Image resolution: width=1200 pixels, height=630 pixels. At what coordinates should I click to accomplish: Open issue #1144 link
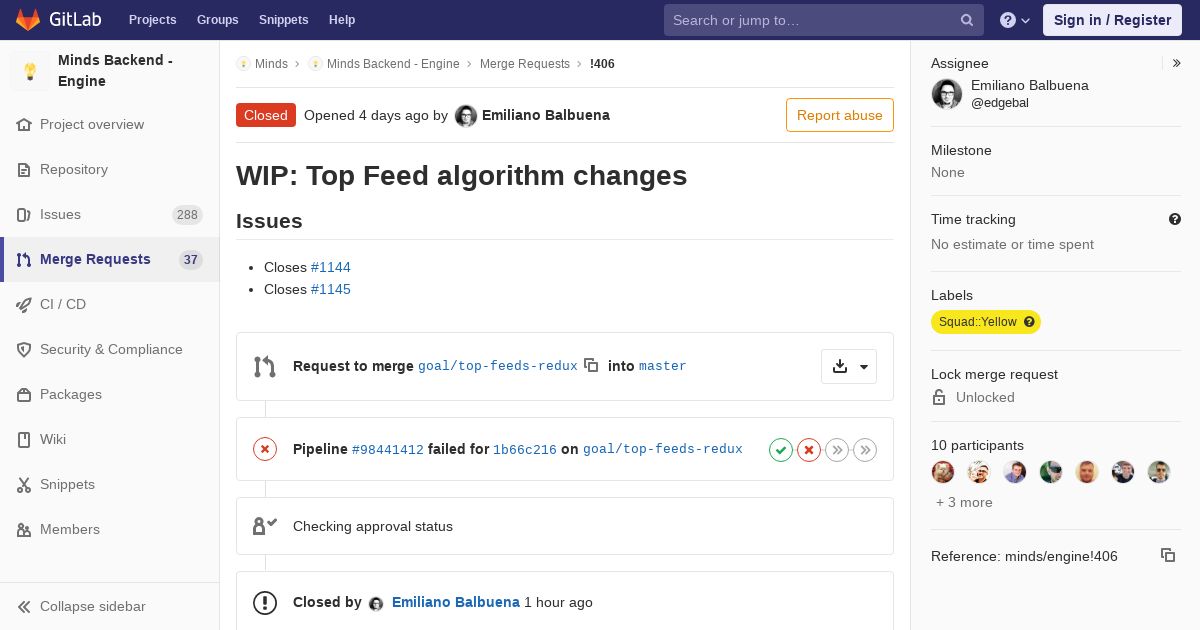pyautogui.click(x=331, y=267)
